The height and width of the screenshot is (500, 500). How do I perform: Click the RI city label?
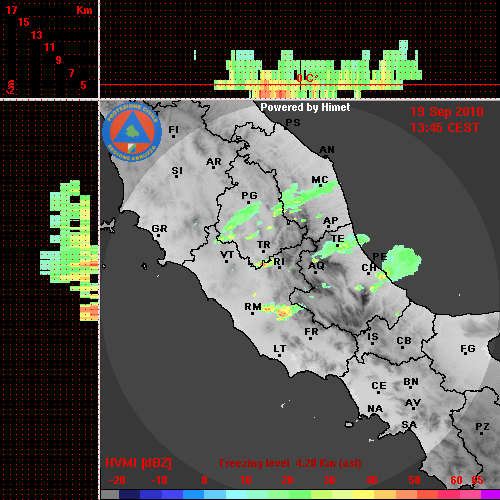[279, 262]
